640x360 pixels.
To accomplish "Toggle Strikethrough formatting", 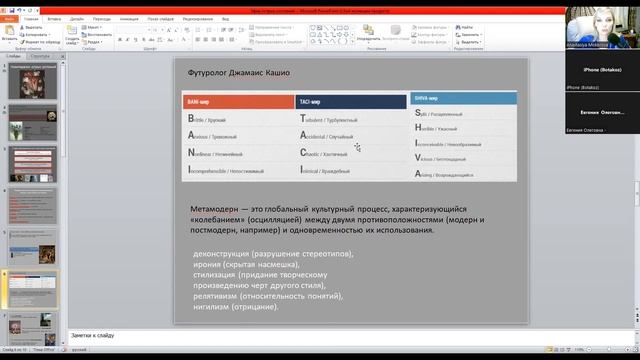I will coord(151,40).
